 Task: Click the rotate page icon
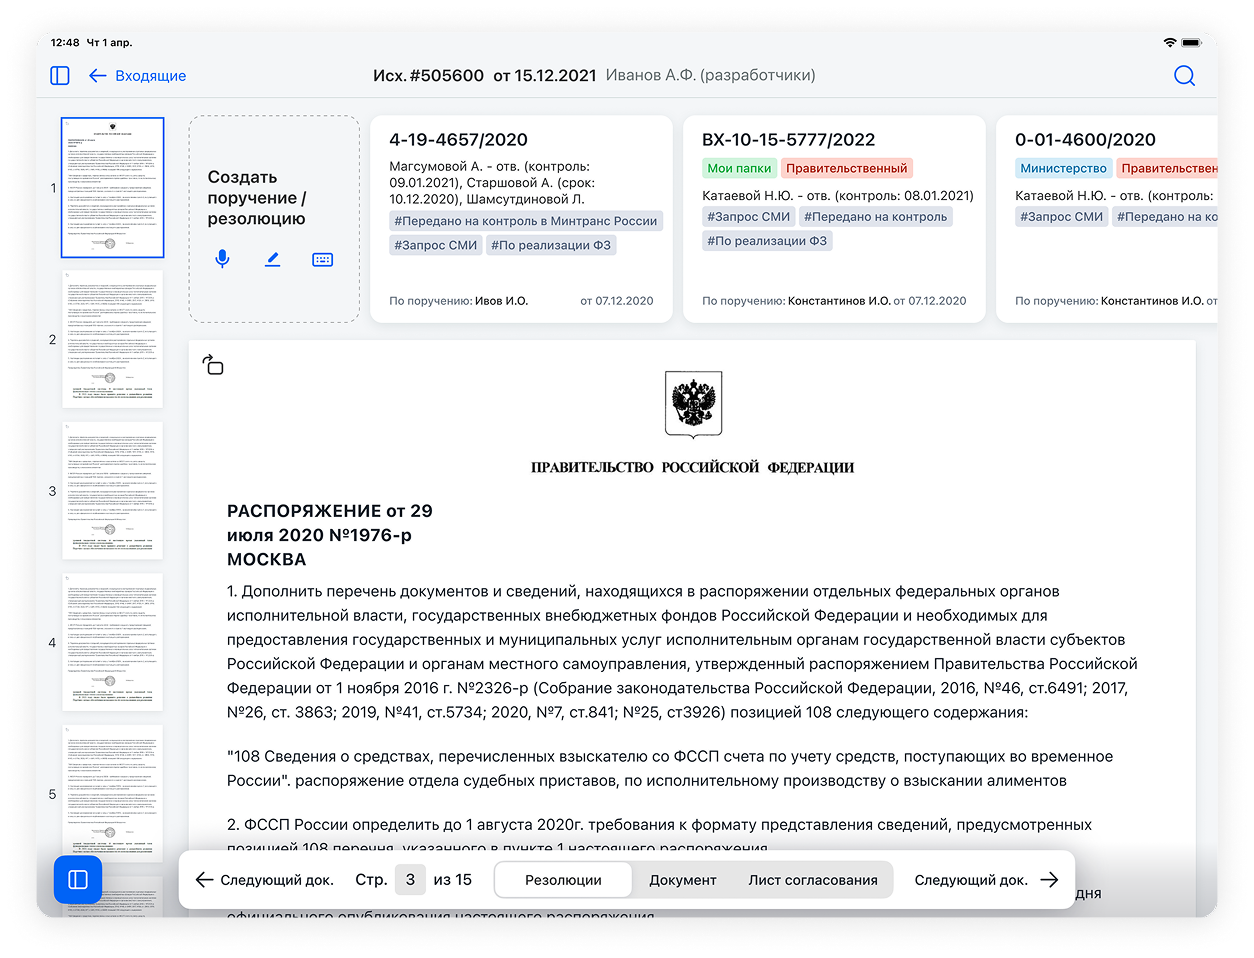[x=213, y=365]
